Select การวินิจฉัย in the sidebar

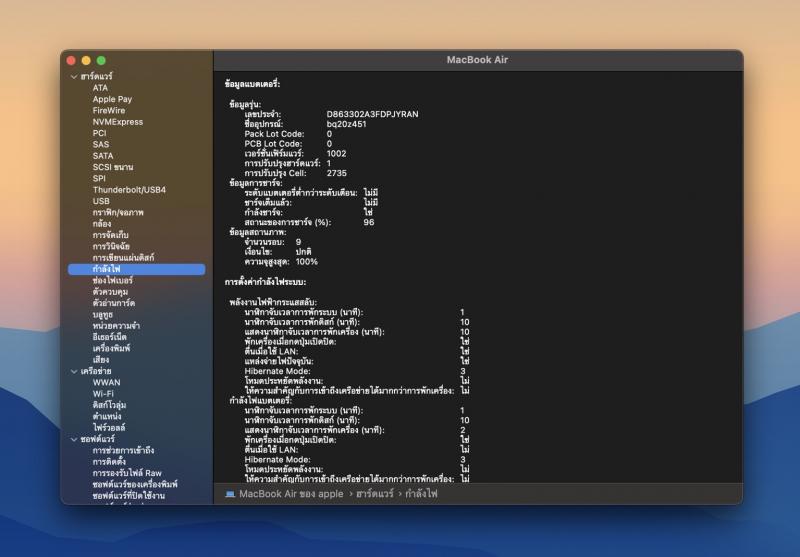pyautogui.click(x=111, y=246)
